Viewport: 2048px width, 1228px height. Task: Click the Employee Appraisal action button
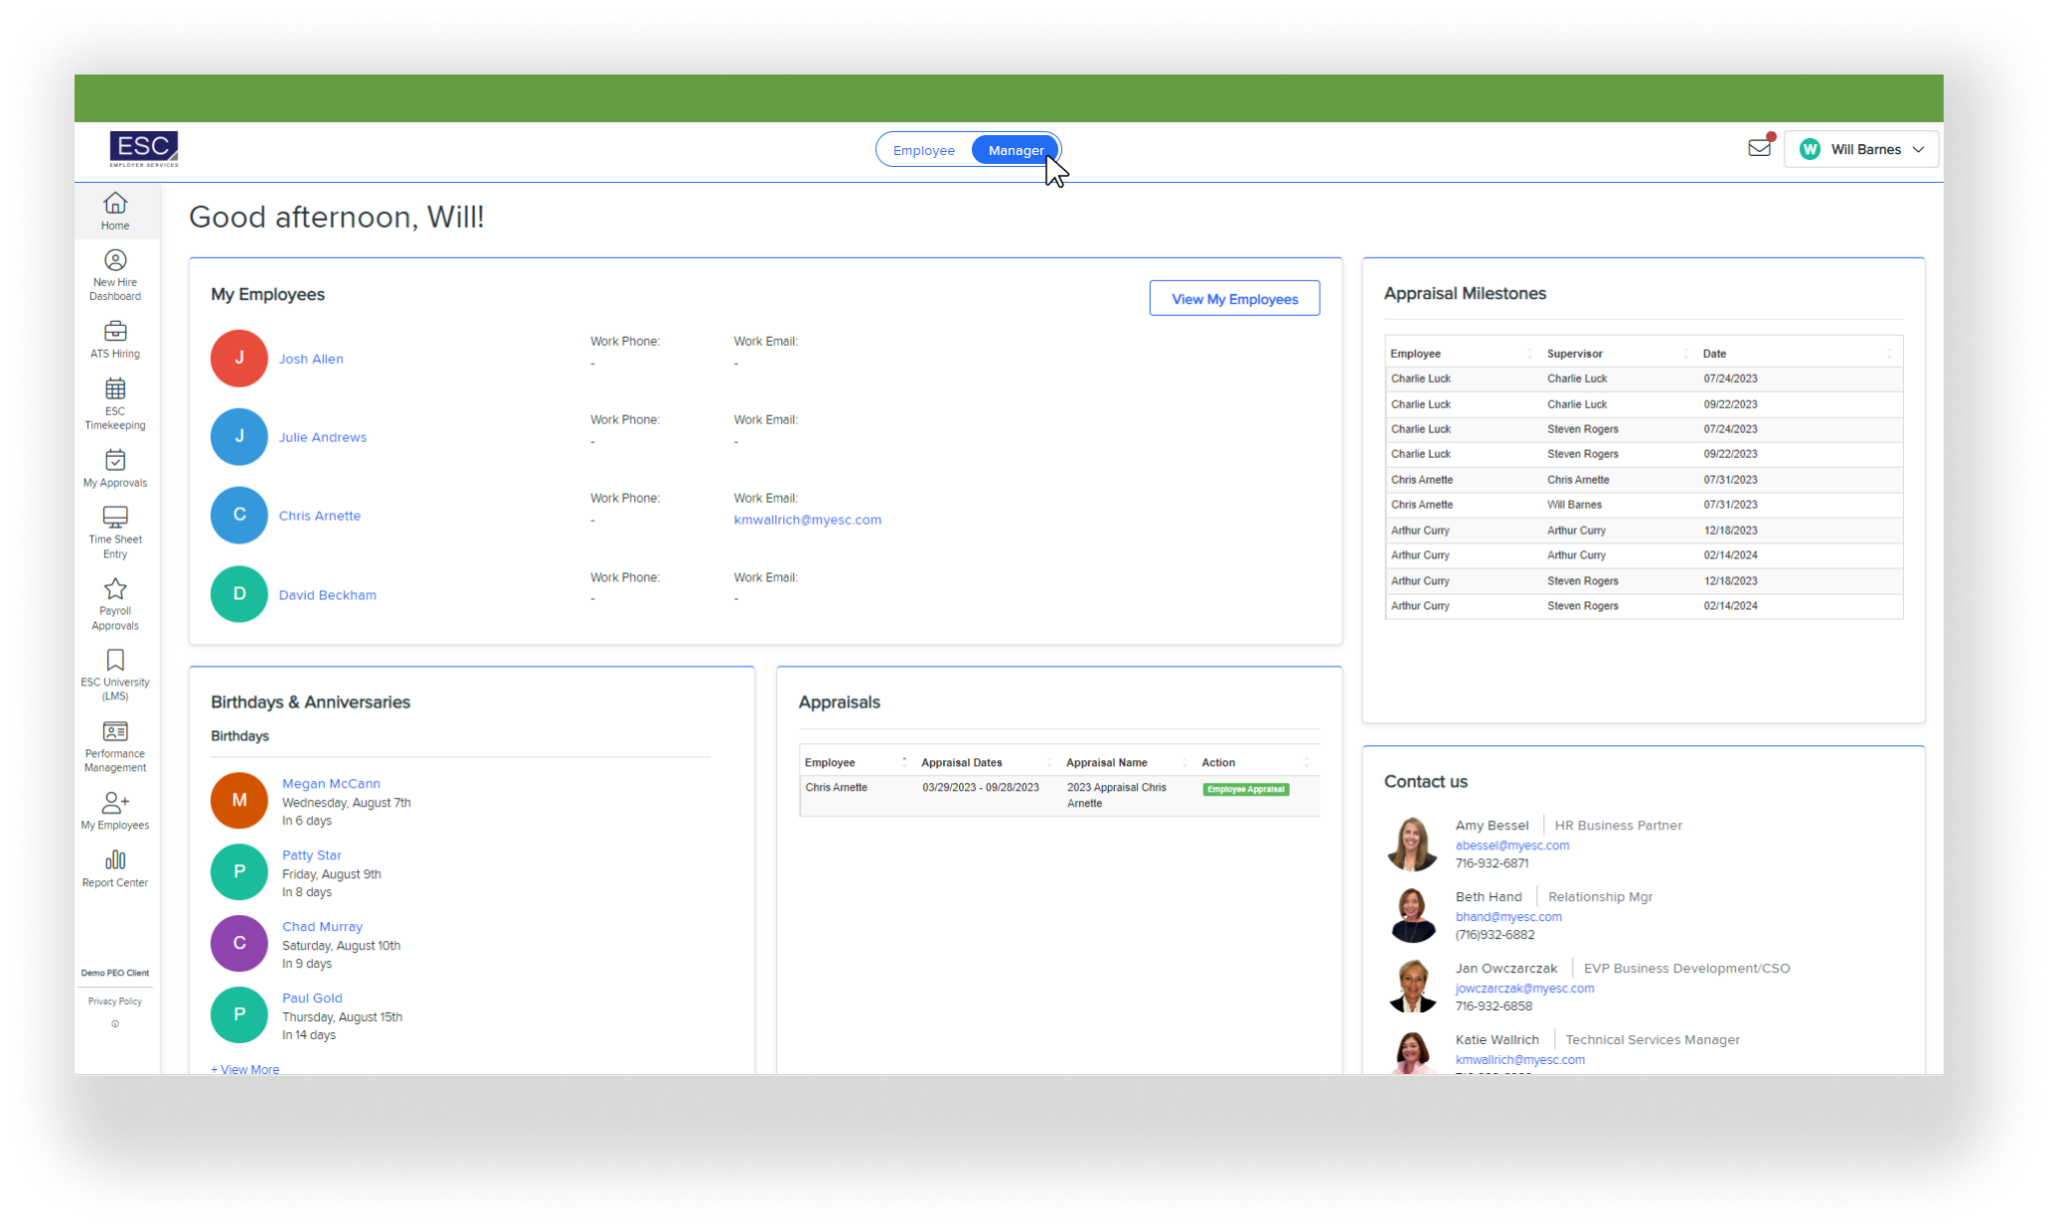click(1246, 789)
